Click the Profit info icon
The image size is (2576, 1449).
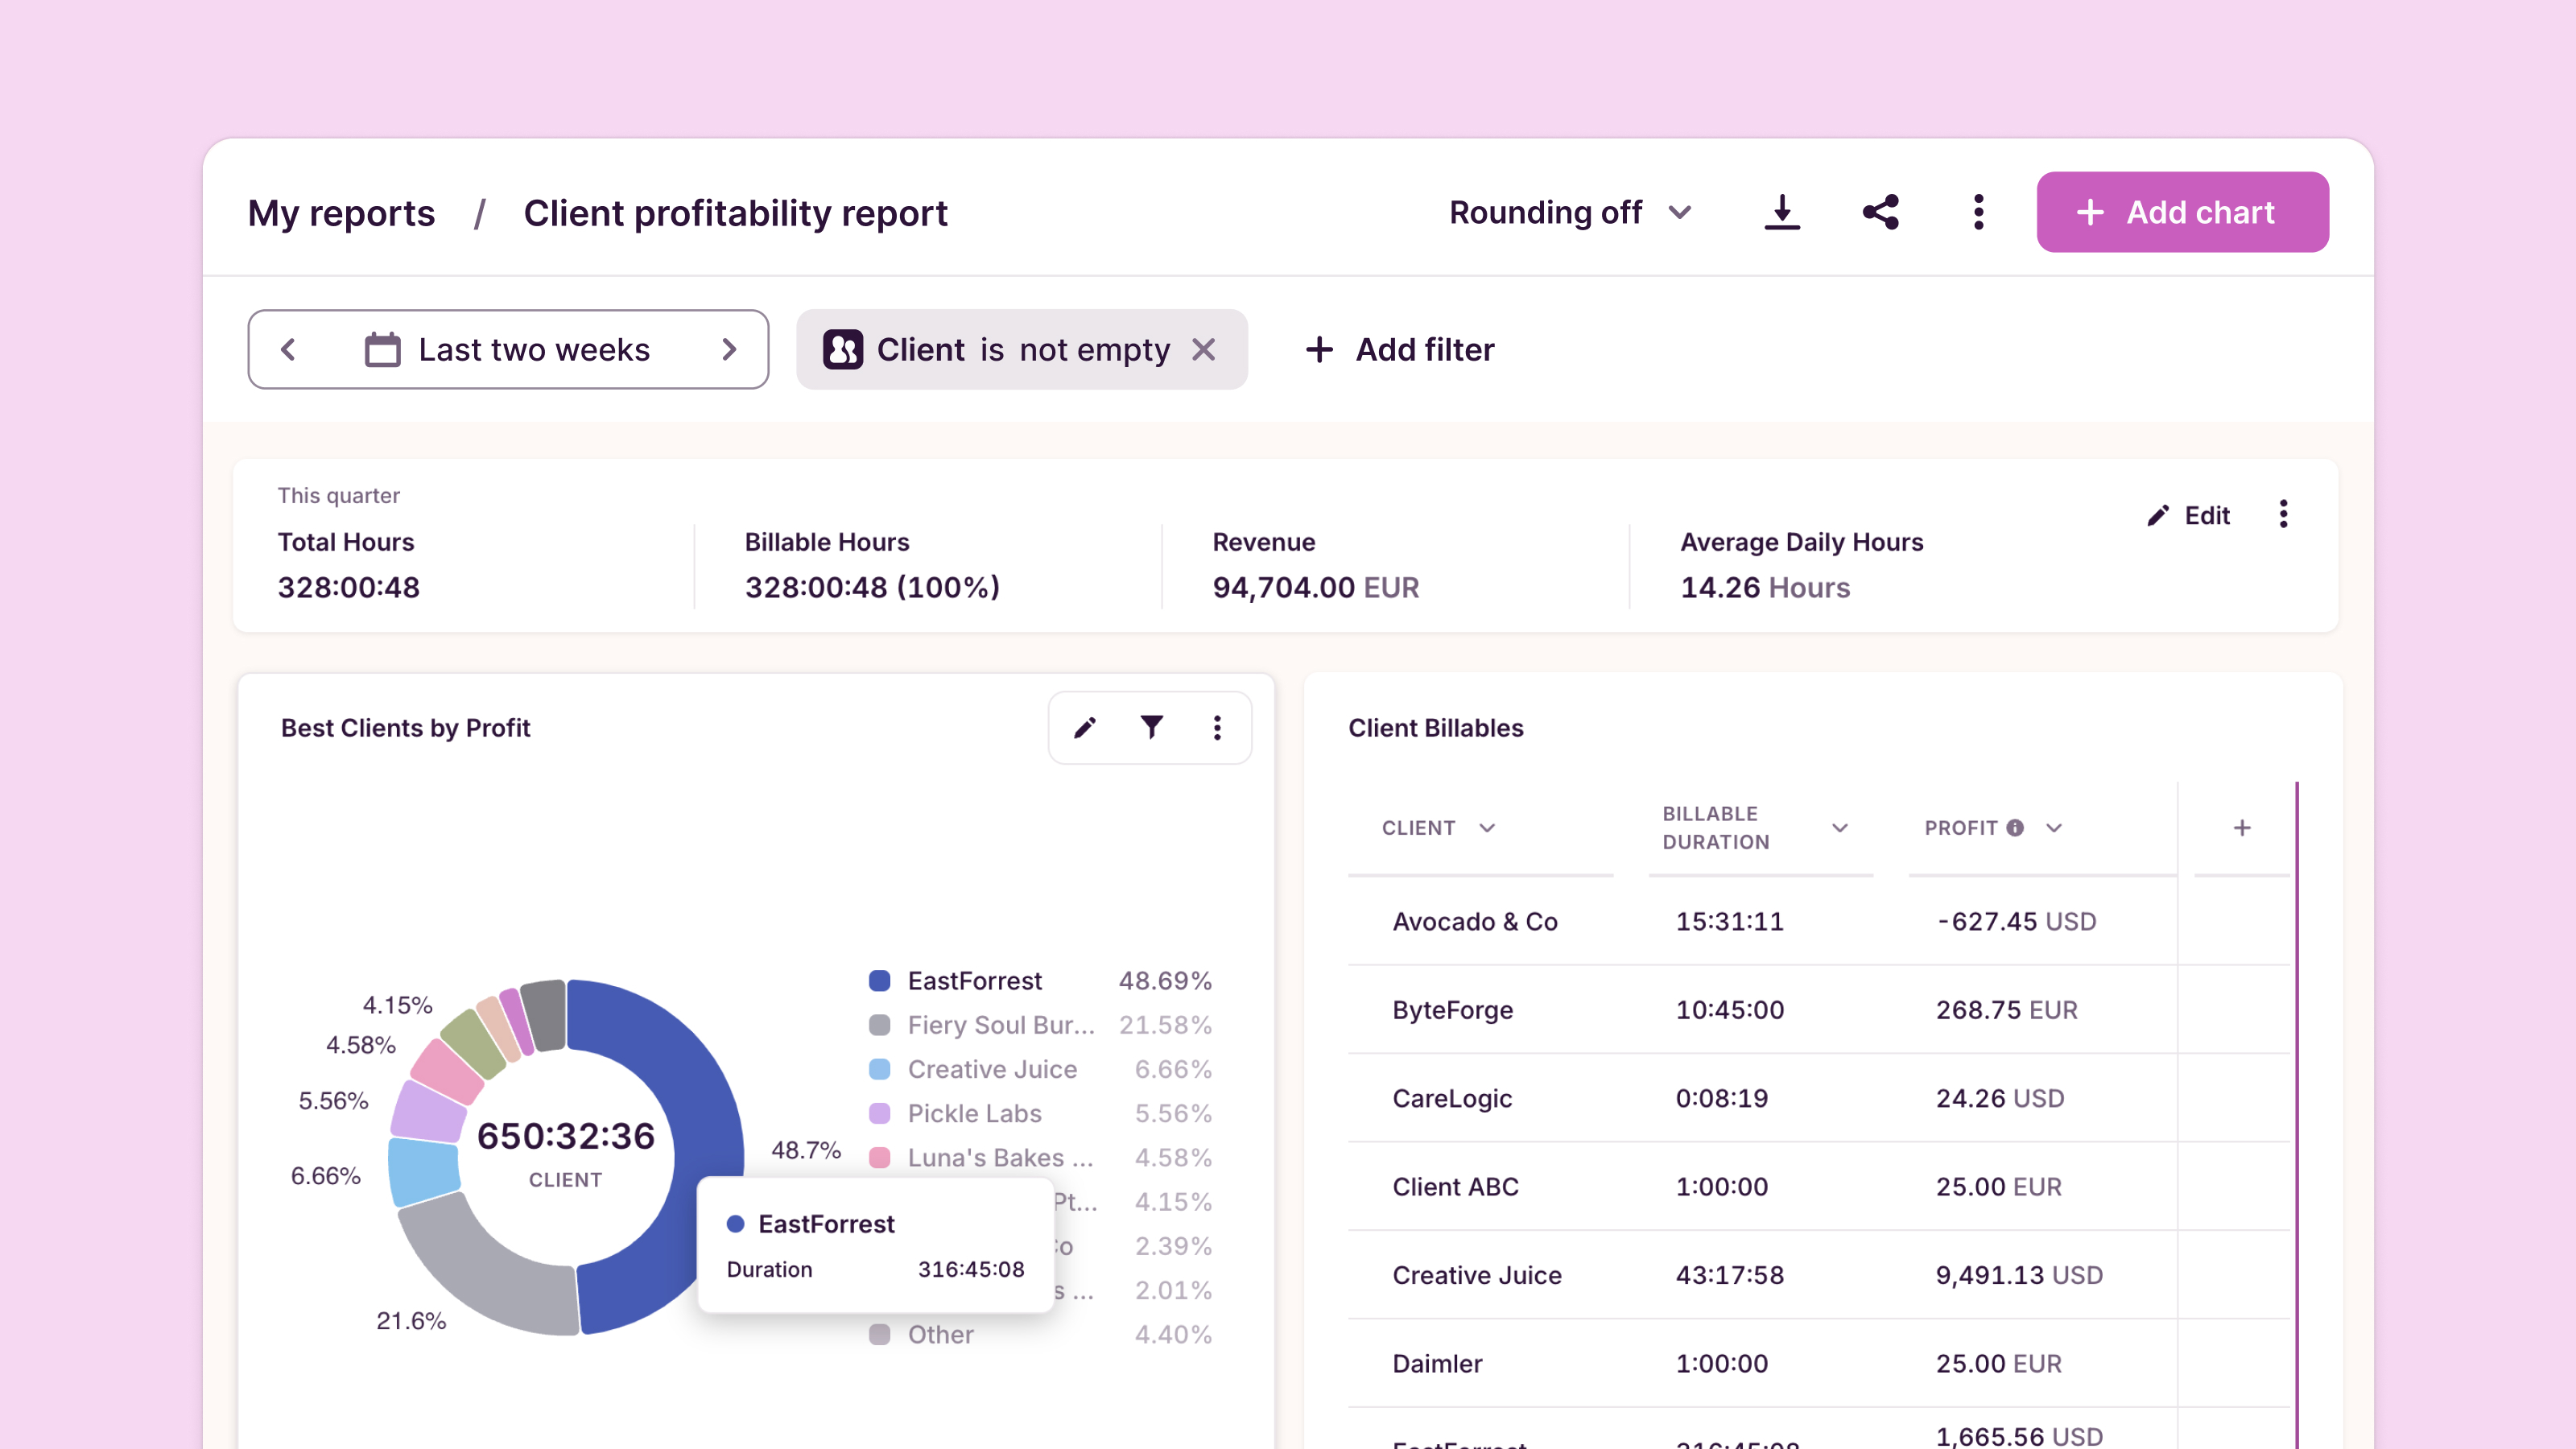click(x=2015, y=828)
